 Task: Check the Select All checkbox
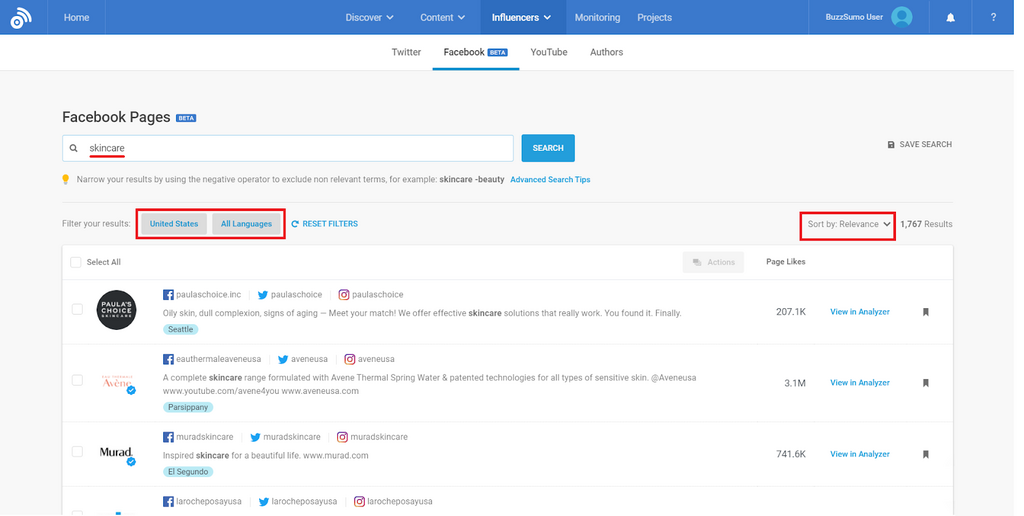pyautogui.click(x=76, y=262)
